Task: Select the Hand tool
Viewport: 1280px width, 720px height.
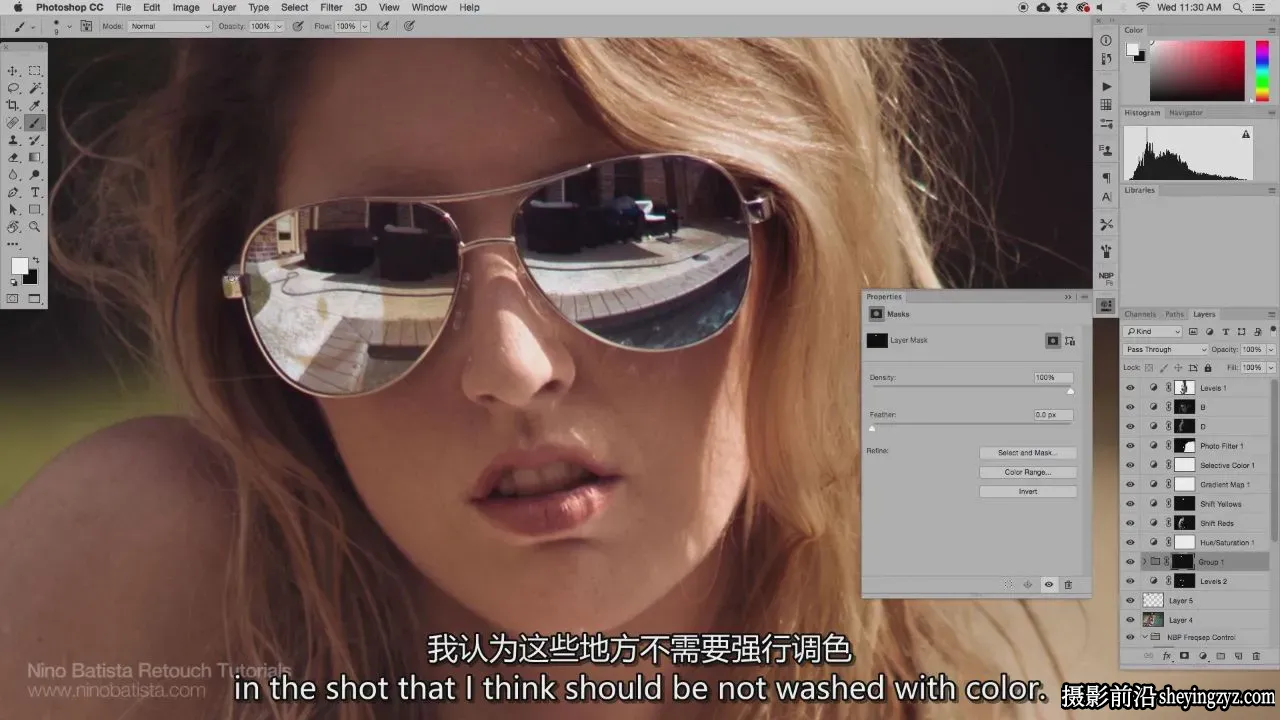Action: tap(14, 227)
